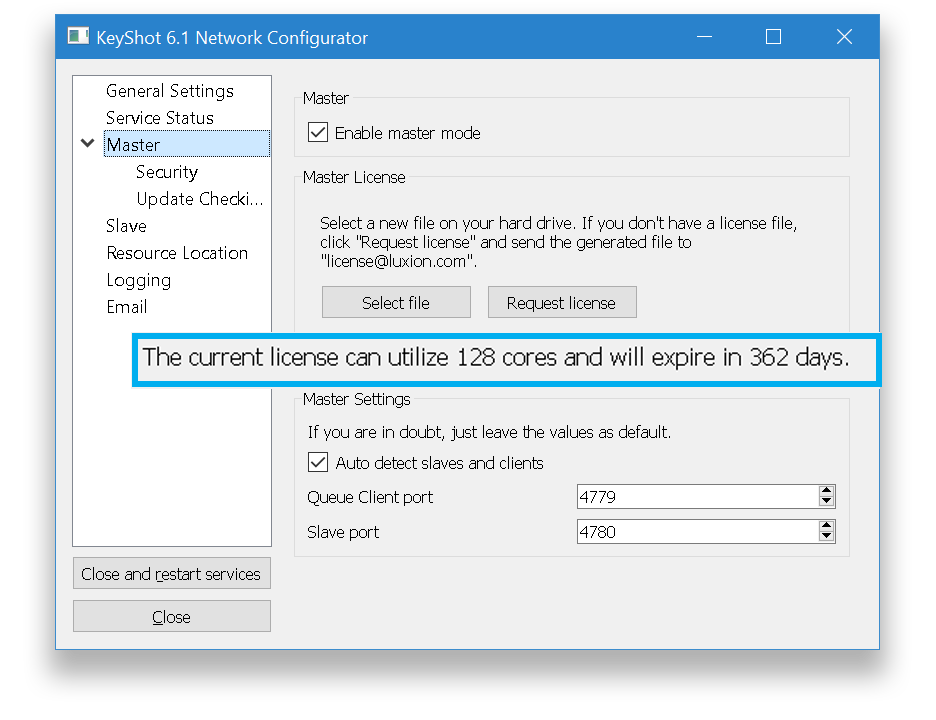The image size is (936, 720).
Task: Click the Master Settings group title
Action: click(x=356, y=399)
